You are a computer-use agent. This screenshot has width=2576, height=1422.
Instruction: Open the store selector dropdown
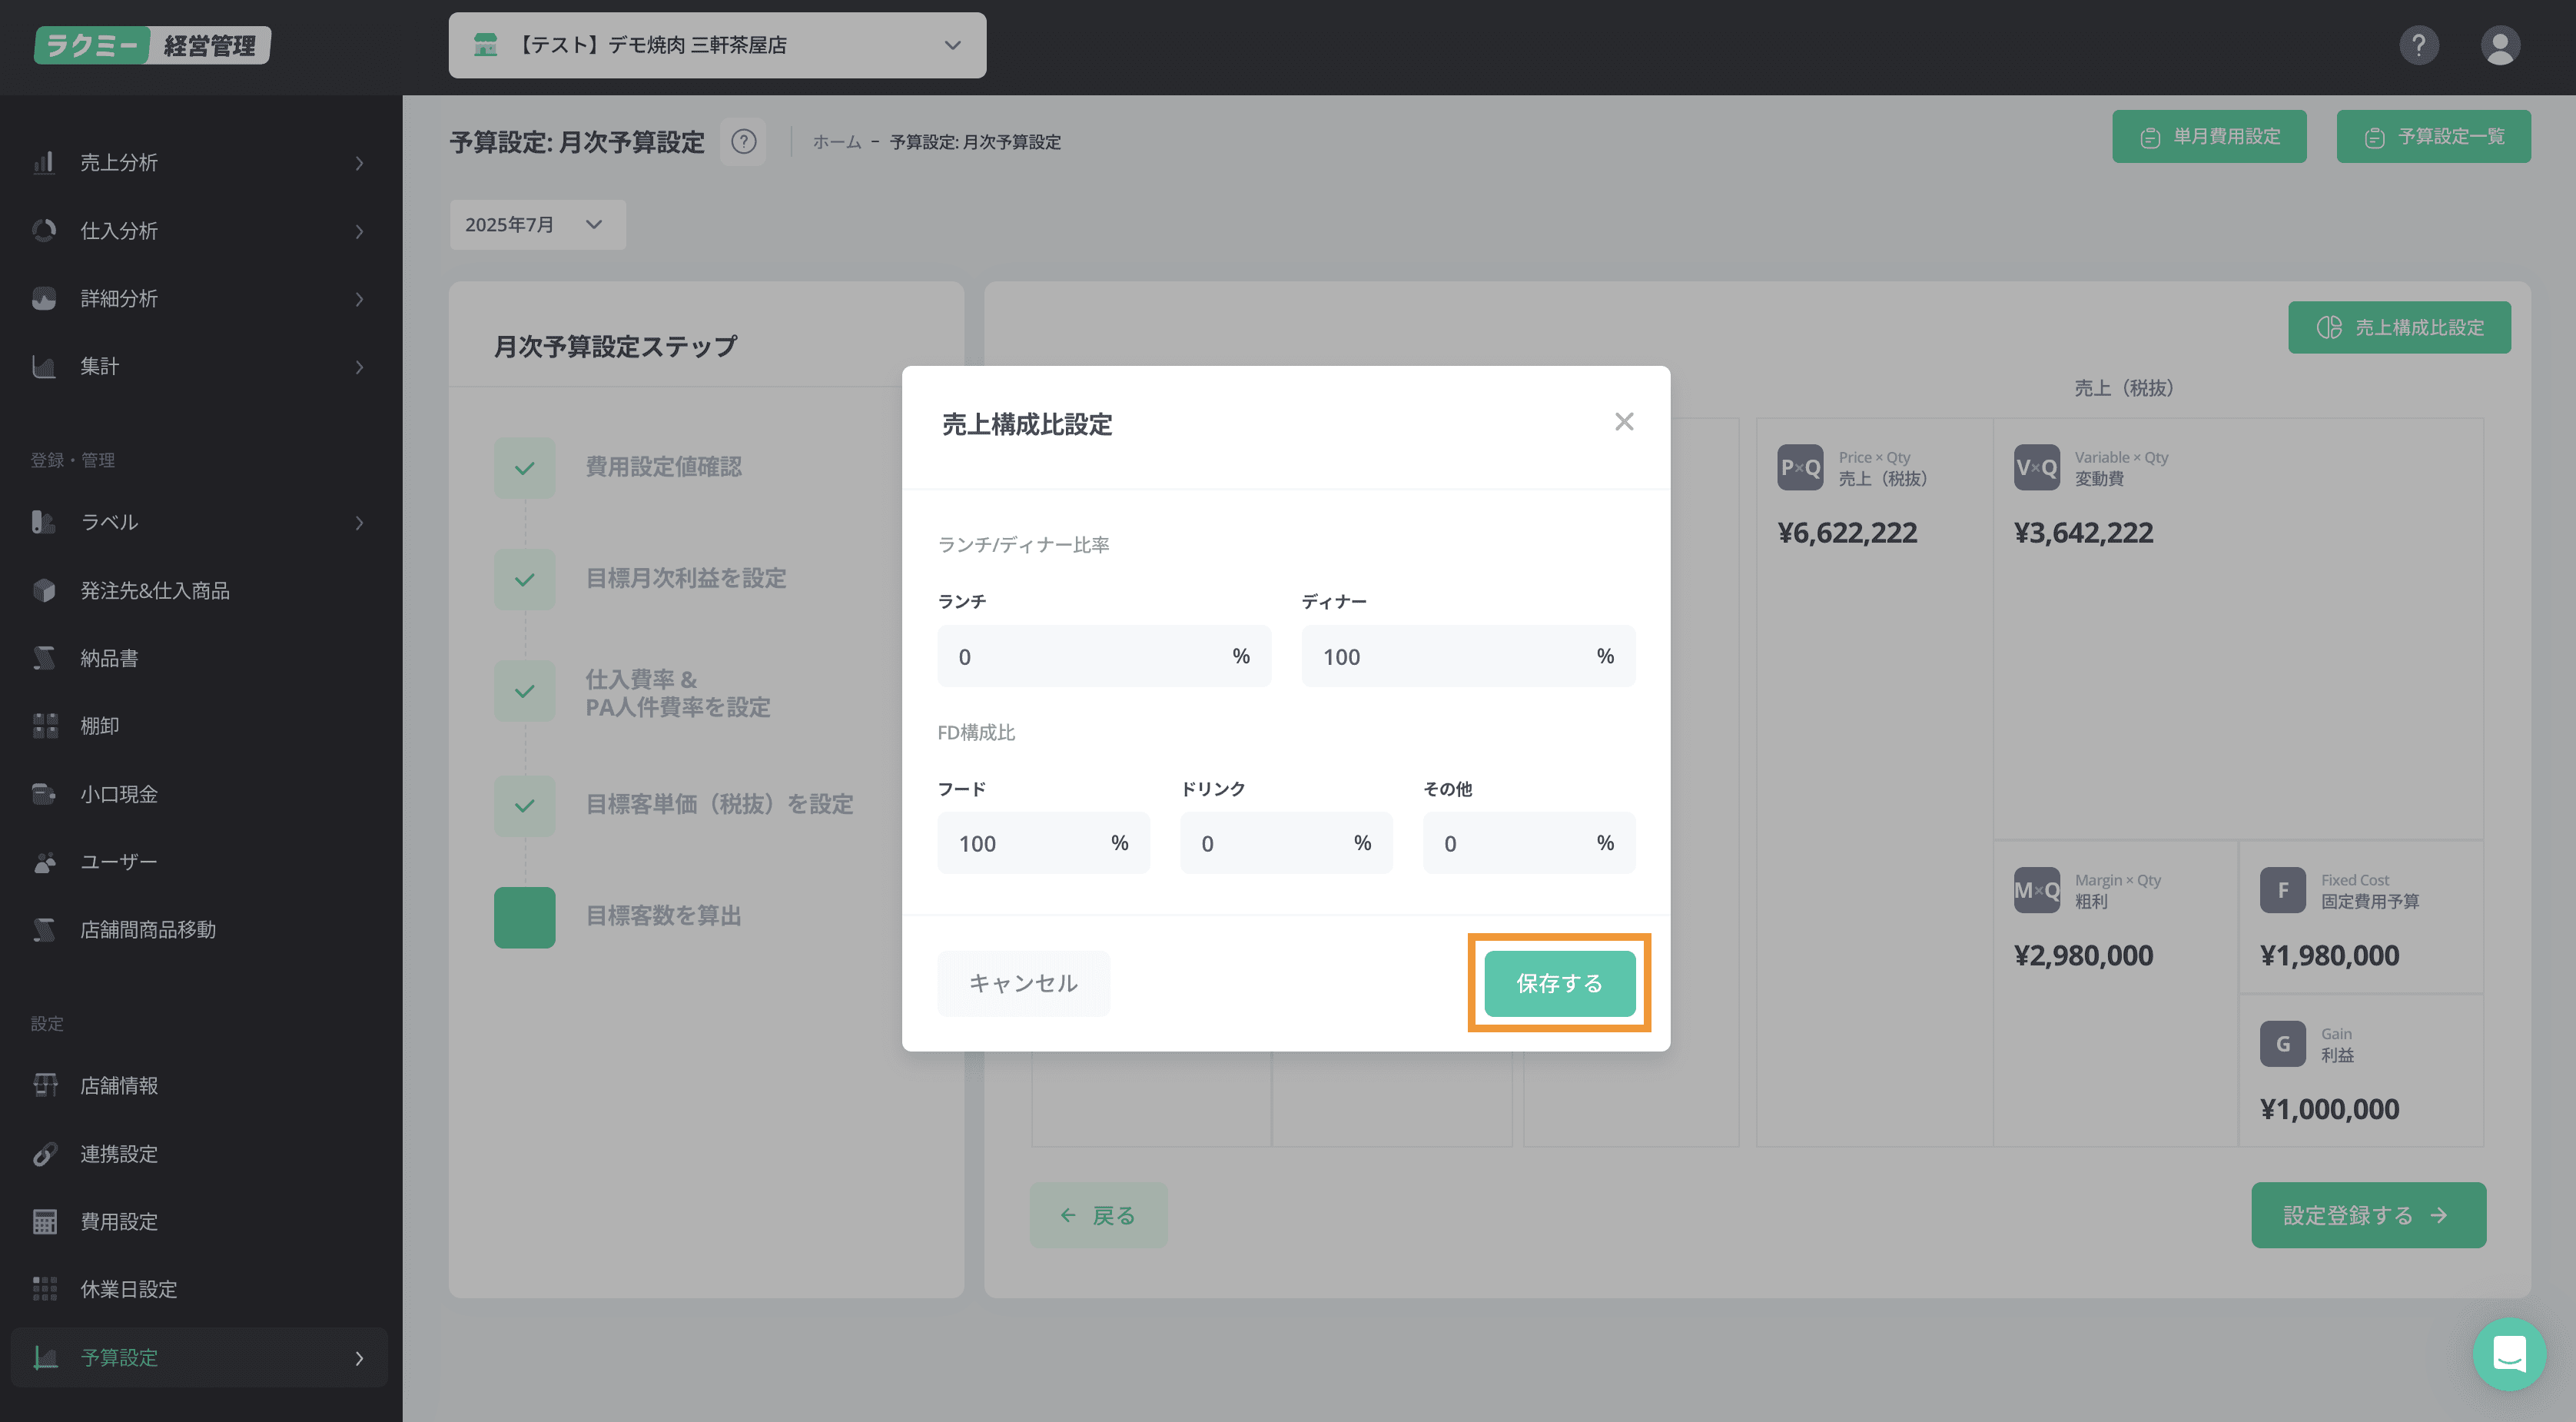tap(716, 45)
